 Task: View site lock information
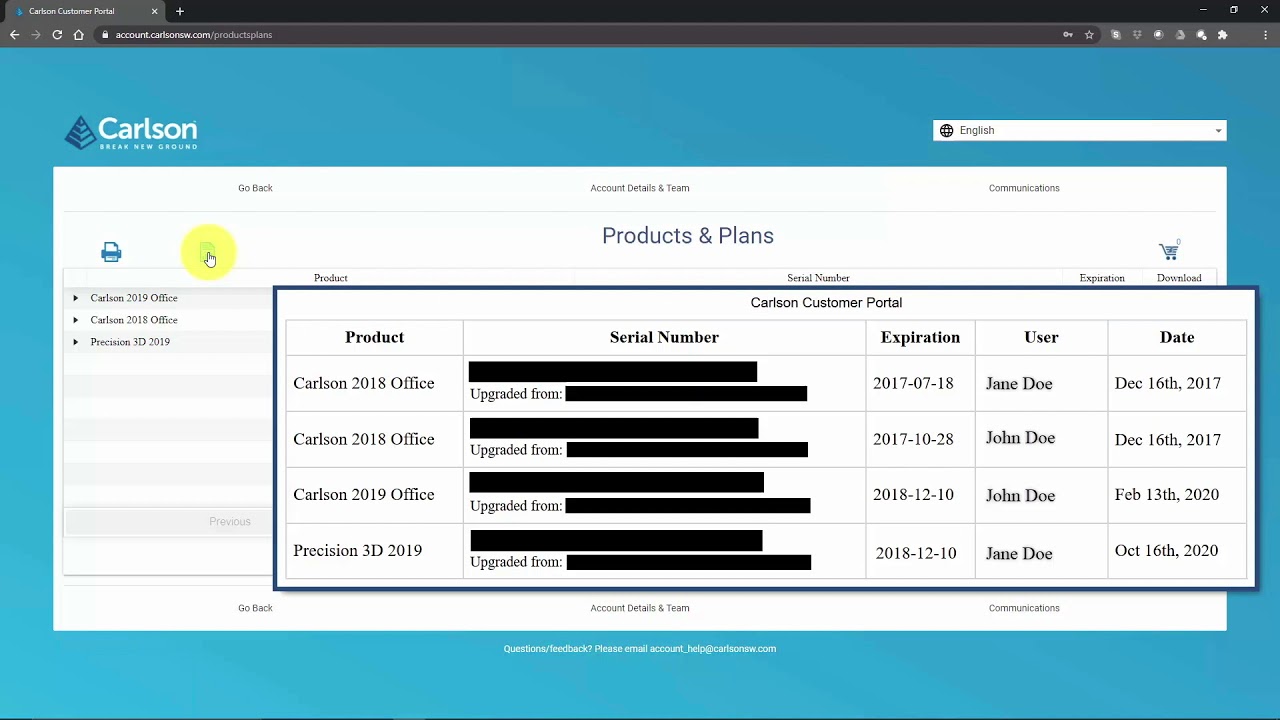(105, 35)
